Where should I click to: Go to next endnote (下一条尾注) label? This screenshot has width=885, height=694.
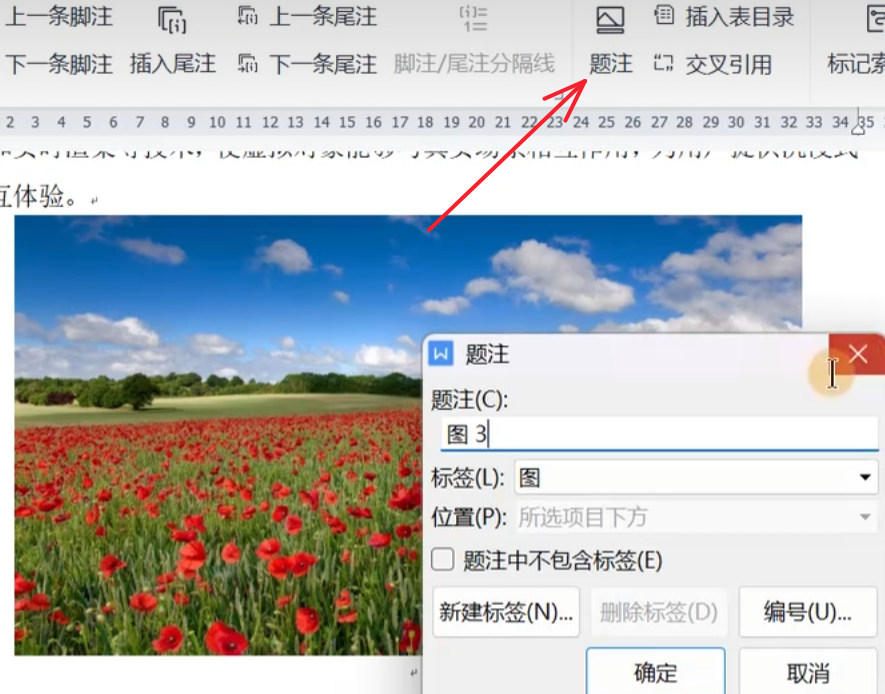[x=323, y=64]
